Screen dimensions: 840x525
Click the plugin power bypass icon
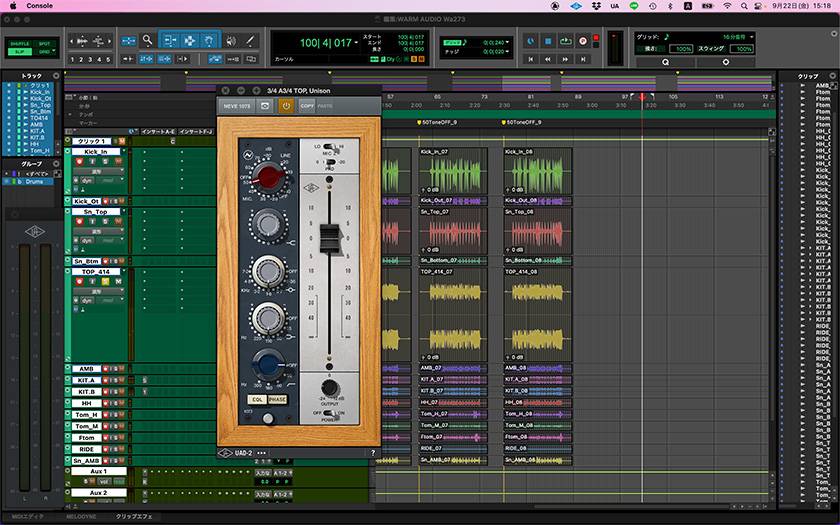click(x=286, y=105)
